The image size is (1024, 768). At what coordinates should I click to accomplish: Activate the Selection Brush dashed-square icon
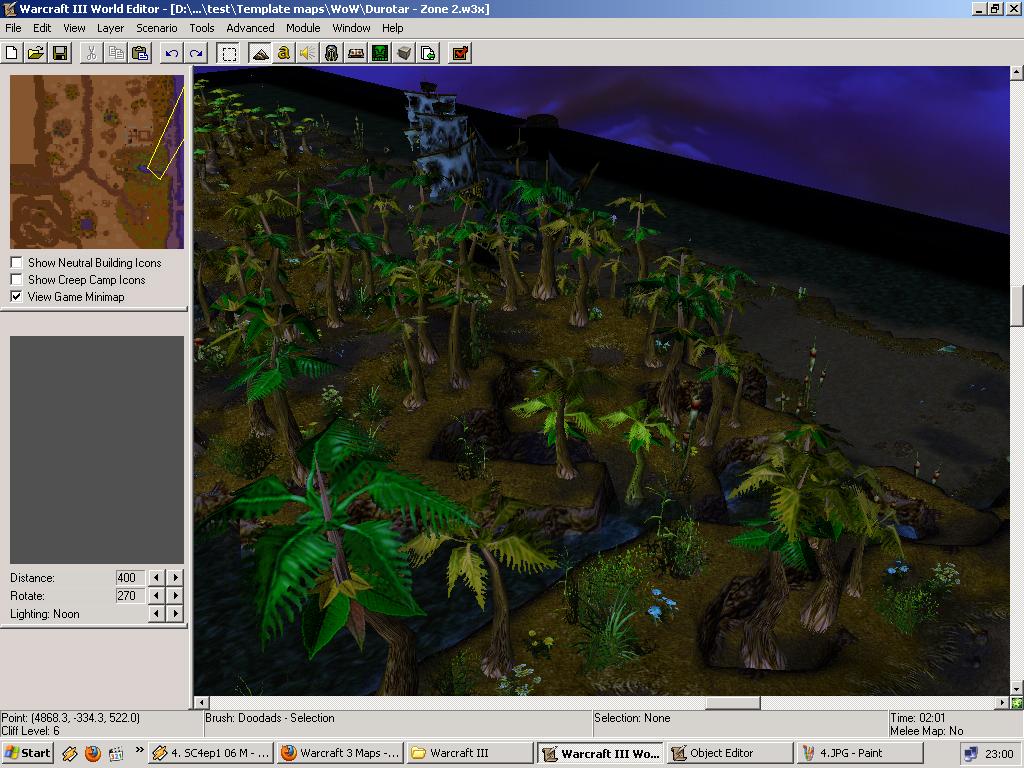coord(229,53)
